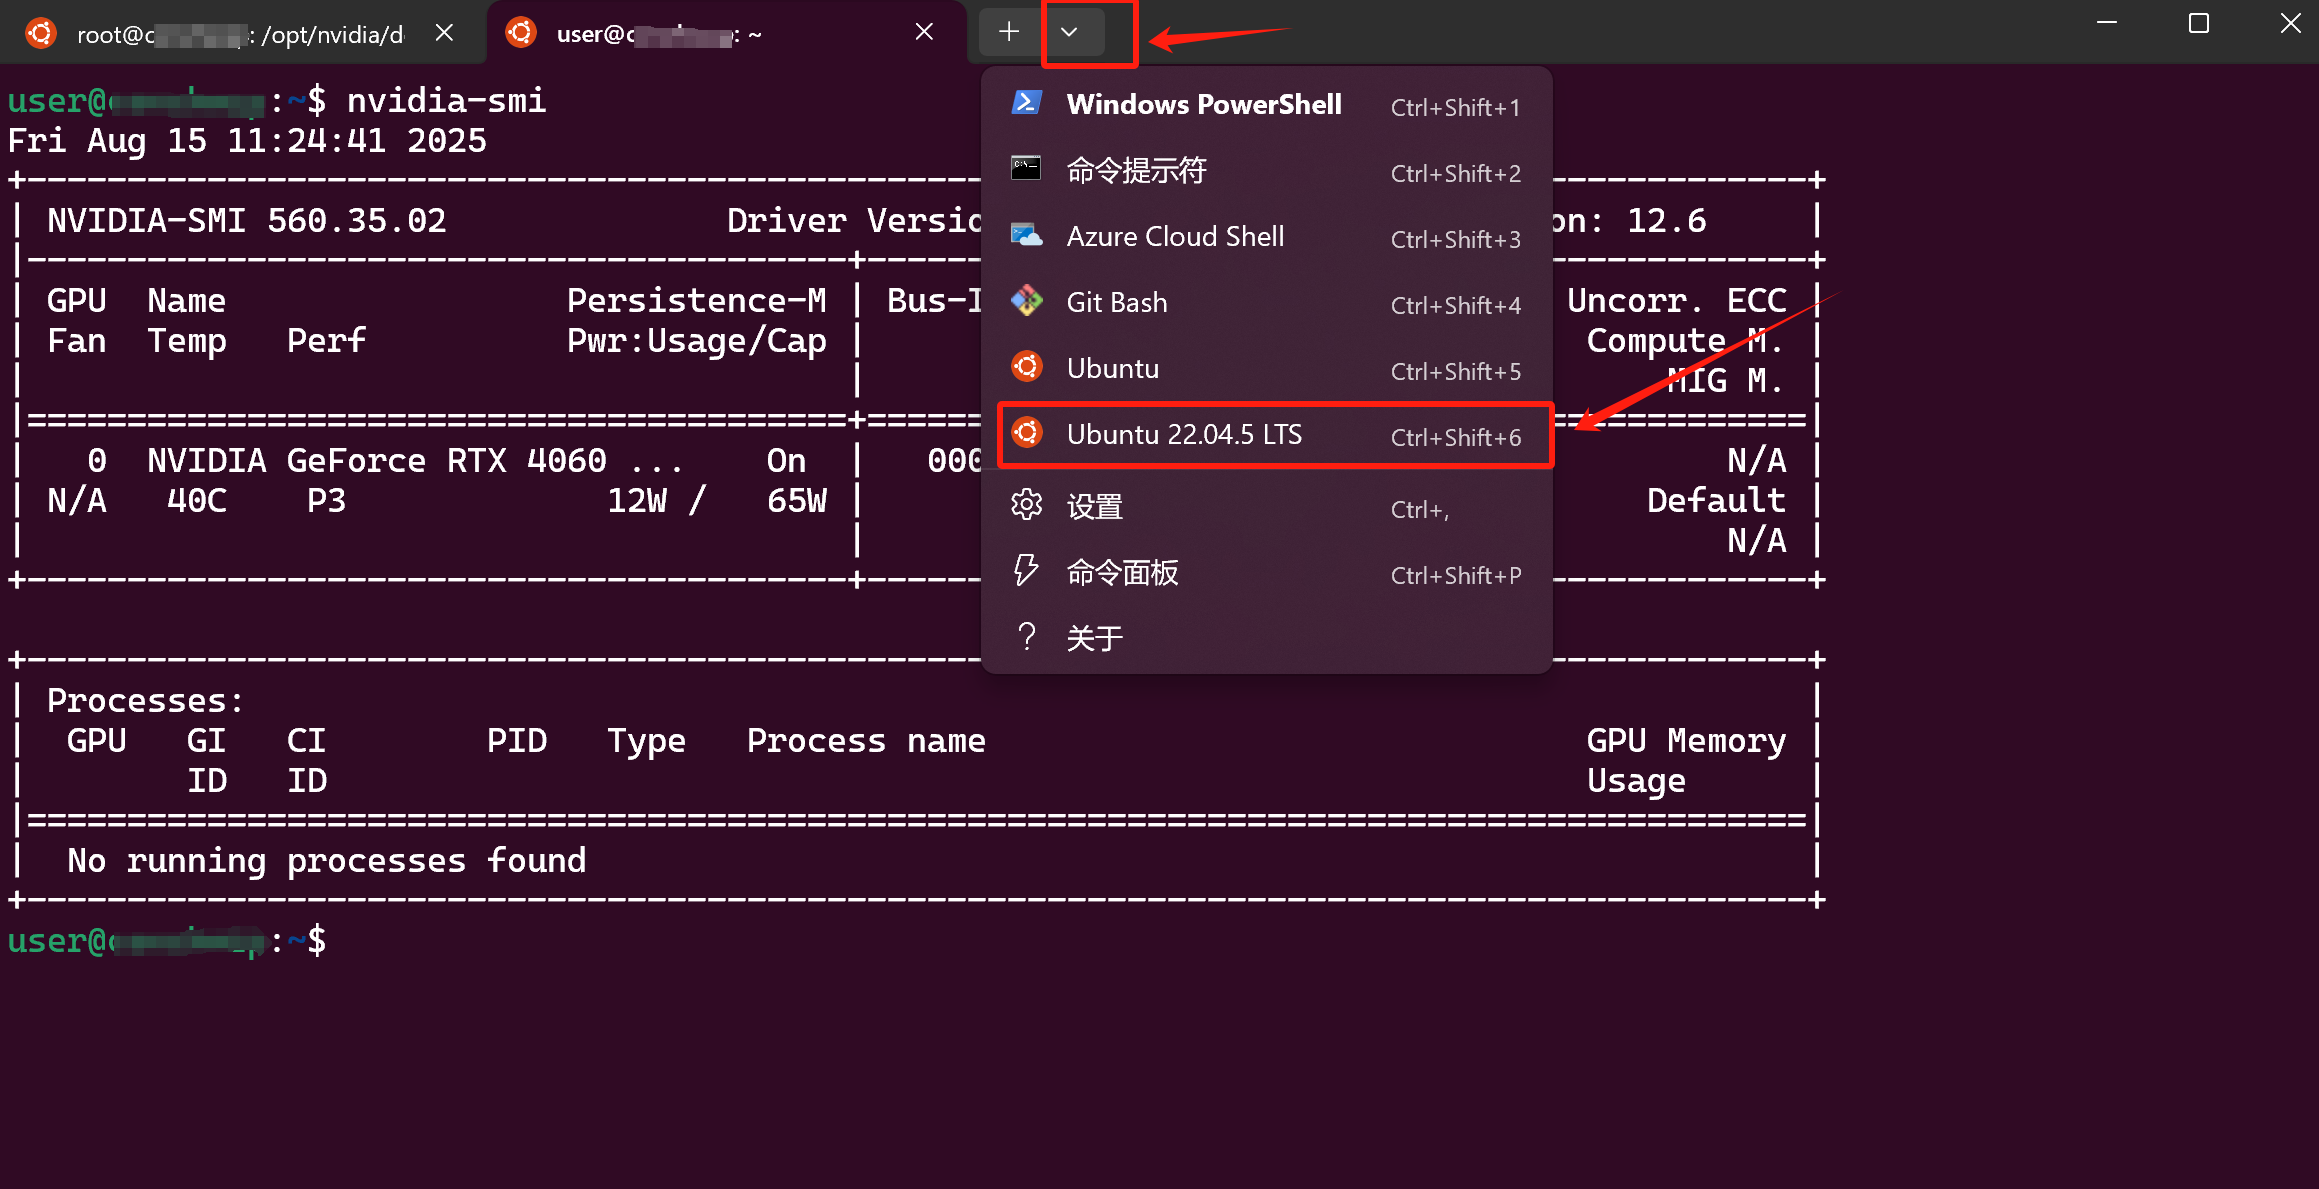Click the Ubuntu 22.04.5 LTS circle icon
Screen dimensions: 2319x1189
click(x=1026, y=434)
